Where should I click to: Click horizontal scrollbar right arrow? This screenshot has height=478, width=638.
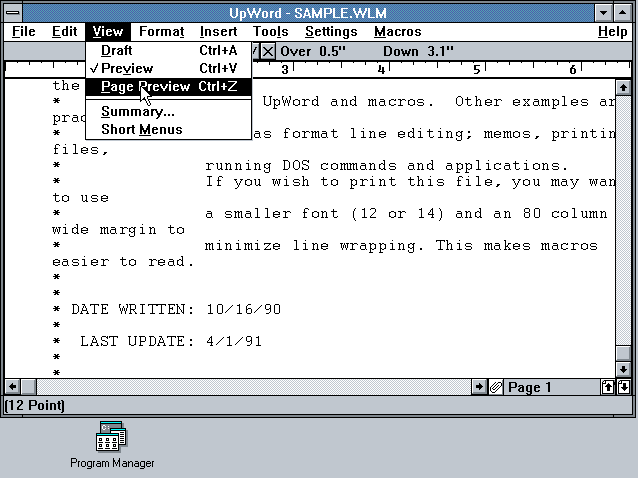pos(479,386)
